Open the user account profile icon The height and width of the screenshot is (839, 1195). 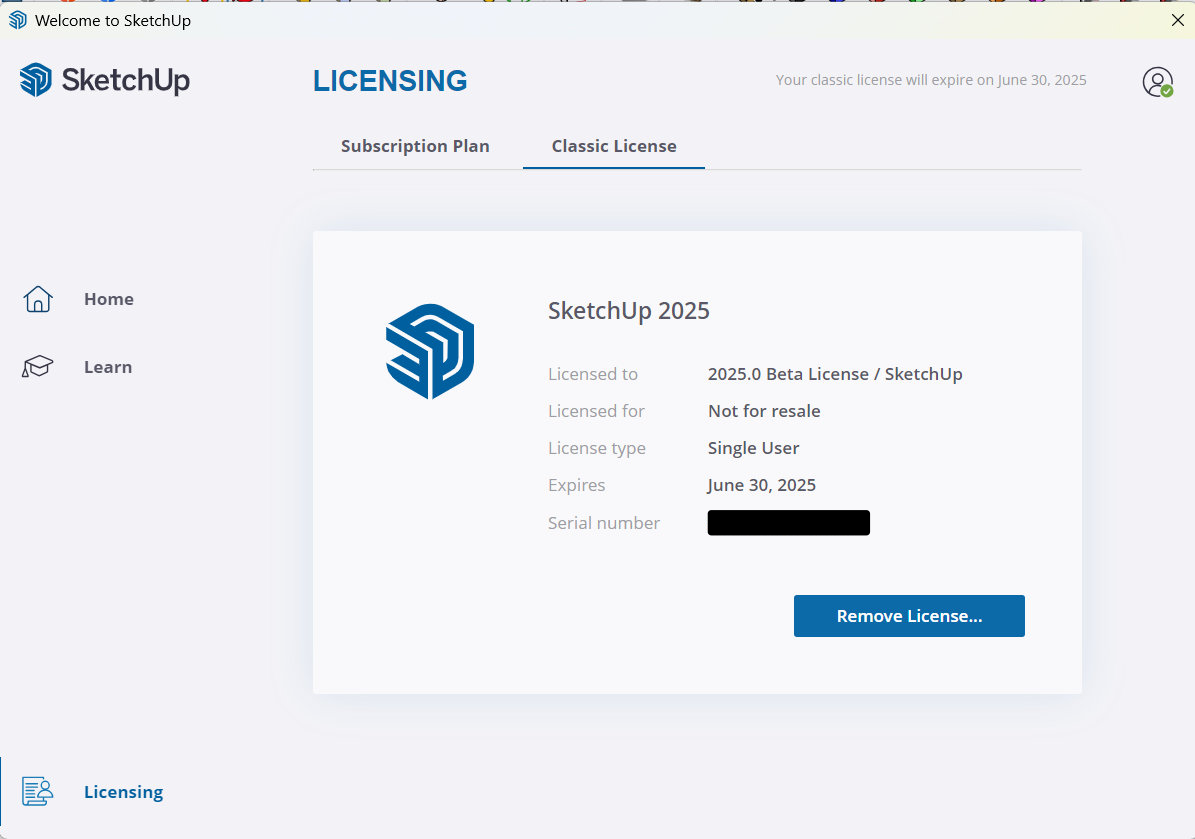tap(1157, 82)
